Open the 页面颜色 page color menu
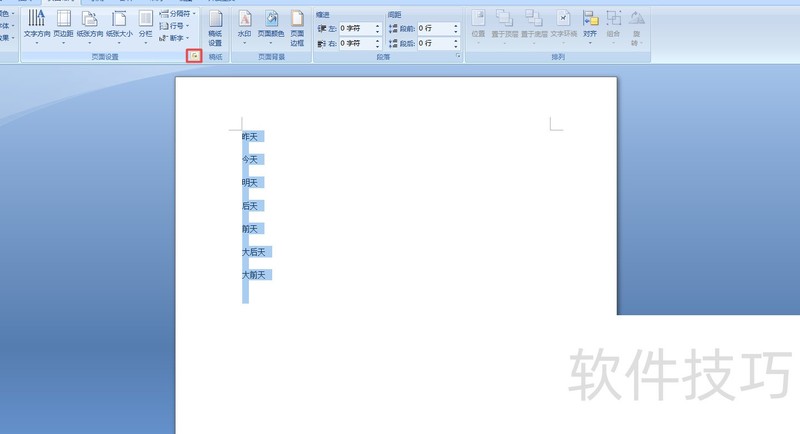This screenshot has height=434, width=800. (x=271, y=27)
